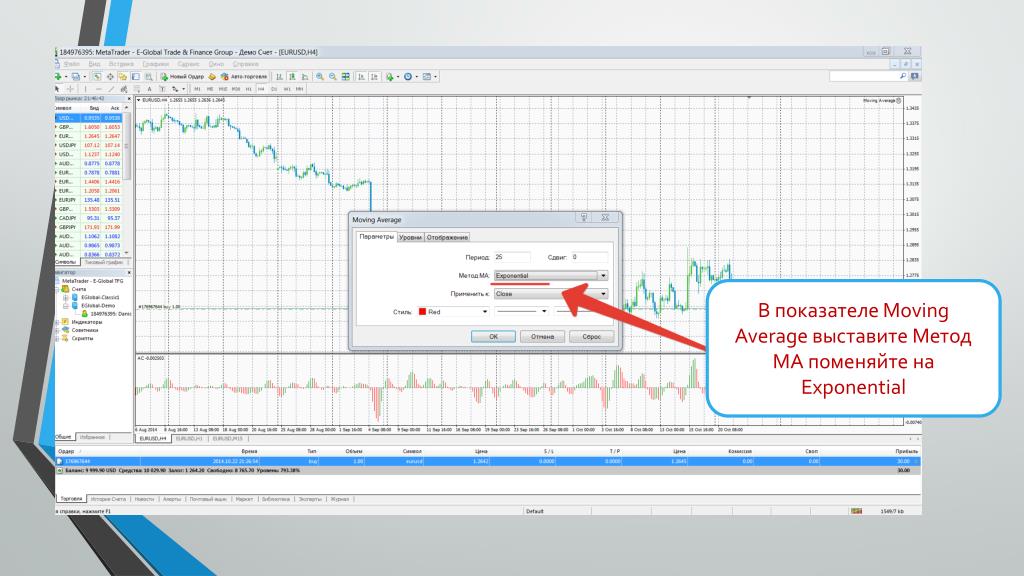This screenshot has width=1024, height=576.
Task: Select the Vertical Line drawing tool
Action: (86, 89)
